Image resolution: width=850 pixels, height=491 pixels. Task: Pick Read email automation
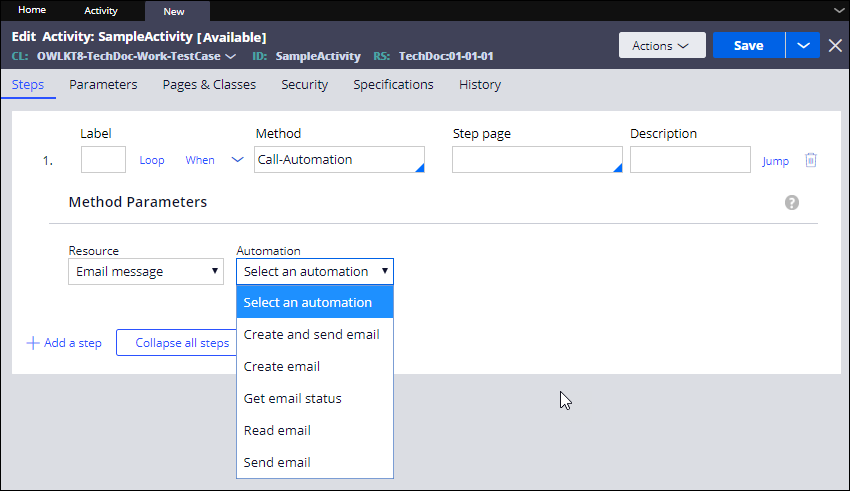[277, 430]
